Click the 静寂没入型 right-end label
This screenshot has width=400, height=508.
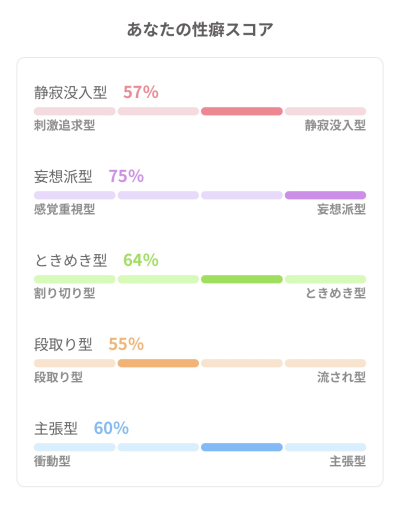335,125
